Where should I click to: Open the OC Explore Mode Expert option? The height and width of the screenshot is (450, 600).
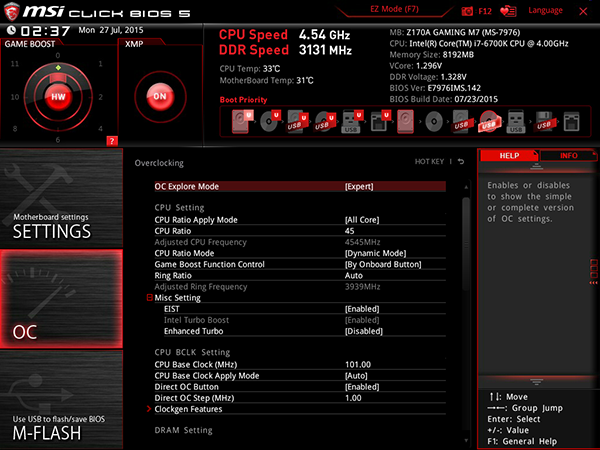(300, 186)
